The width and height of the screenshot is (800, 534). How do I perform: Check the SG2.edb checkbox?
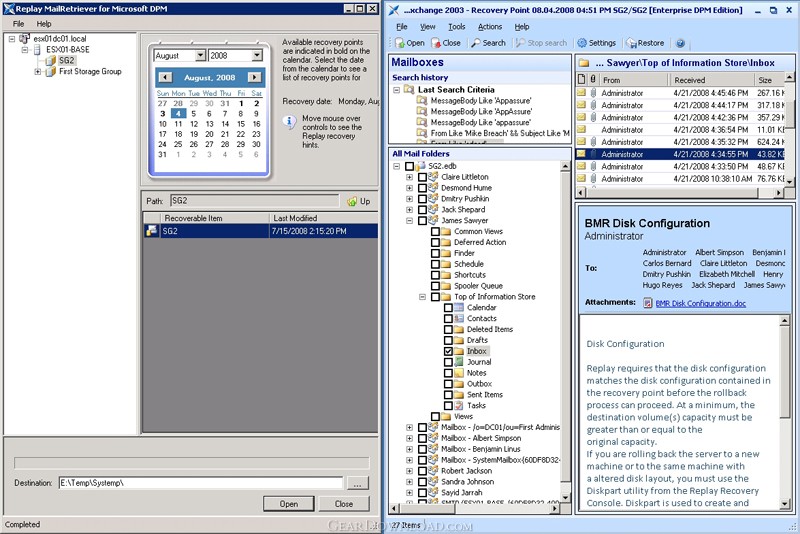click(410, 166)
